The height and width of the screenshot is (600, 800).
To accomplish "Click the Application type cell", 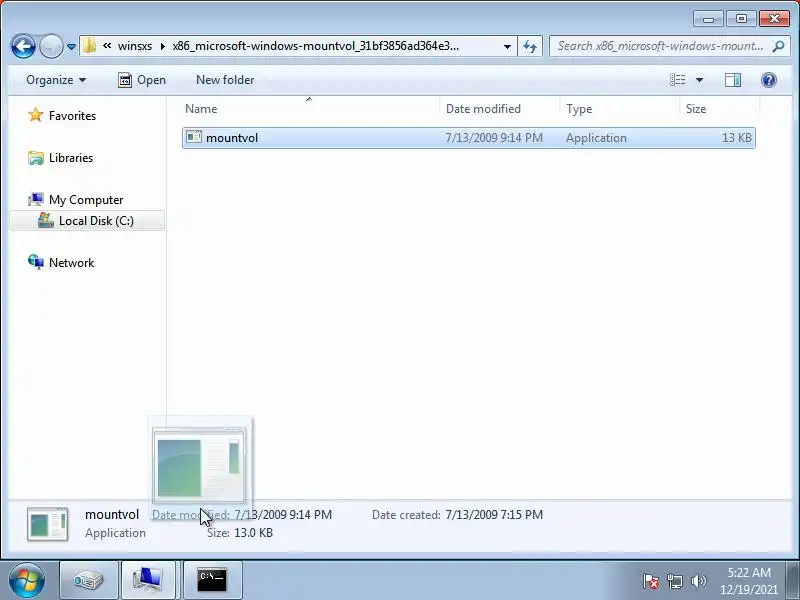I will point(596,138).
